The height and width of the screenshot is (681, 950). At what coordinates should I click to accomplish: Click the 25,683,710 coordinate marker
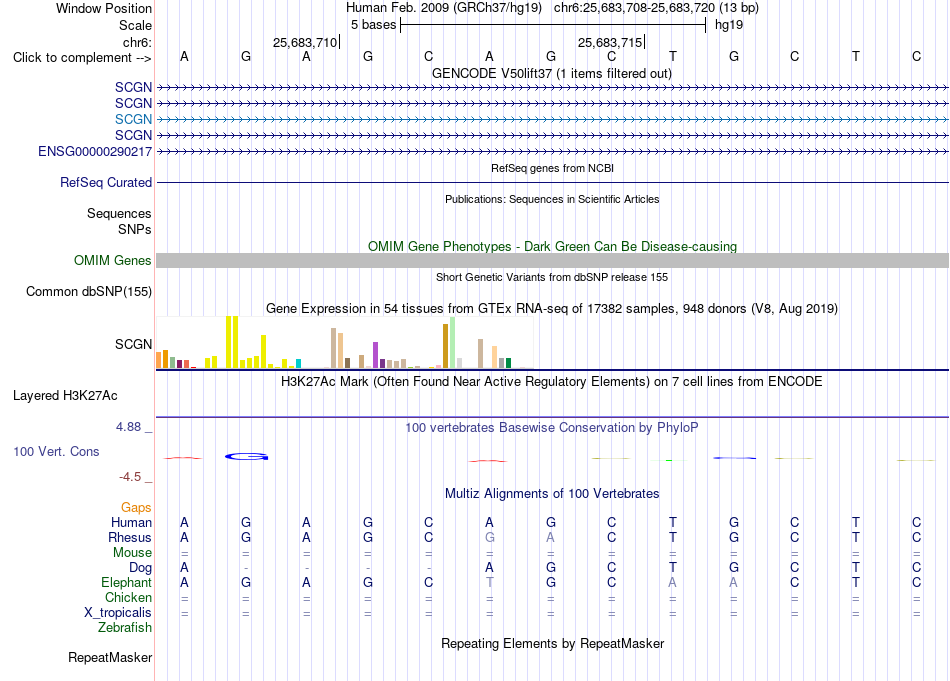tap(305, 42)
